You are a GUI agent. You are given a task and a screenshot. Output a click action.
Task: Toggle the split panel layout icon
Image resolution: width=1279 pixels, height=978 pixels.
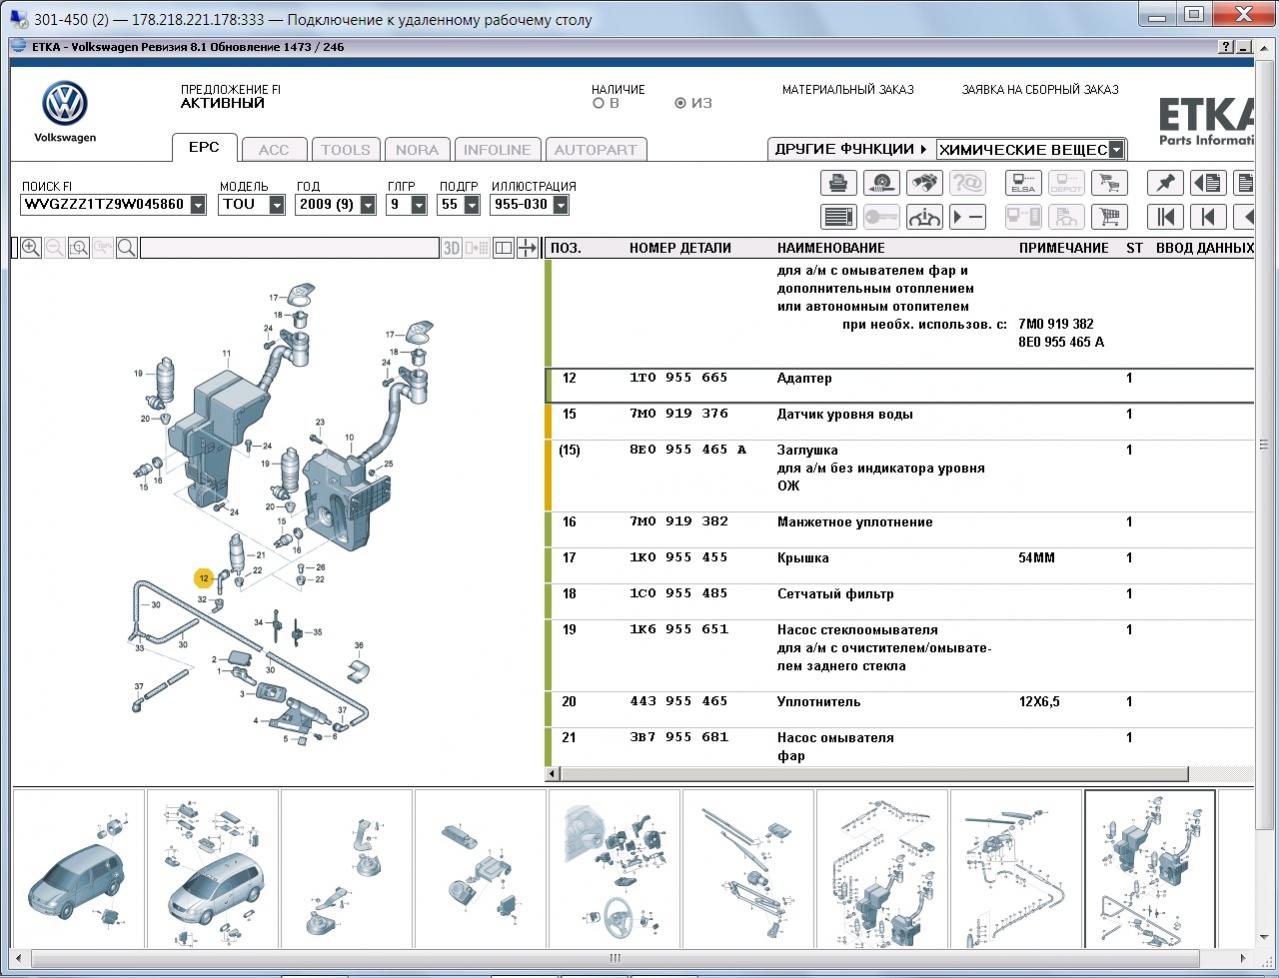(504, 248)
